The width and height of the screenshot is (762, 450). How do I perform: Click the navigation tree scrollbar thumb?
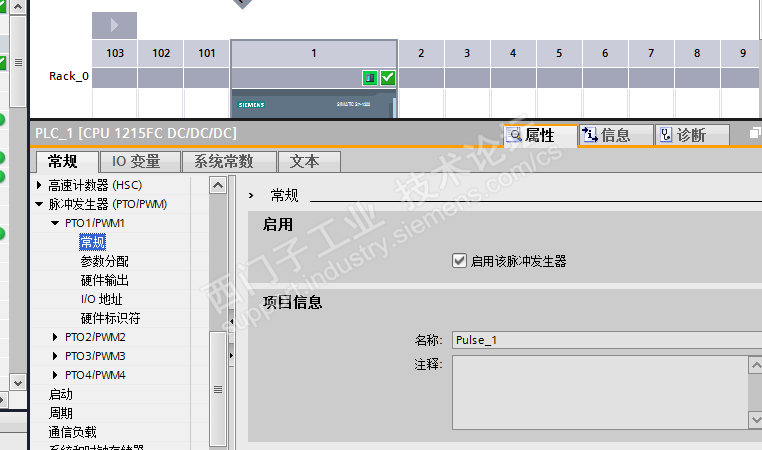[218, 389]
